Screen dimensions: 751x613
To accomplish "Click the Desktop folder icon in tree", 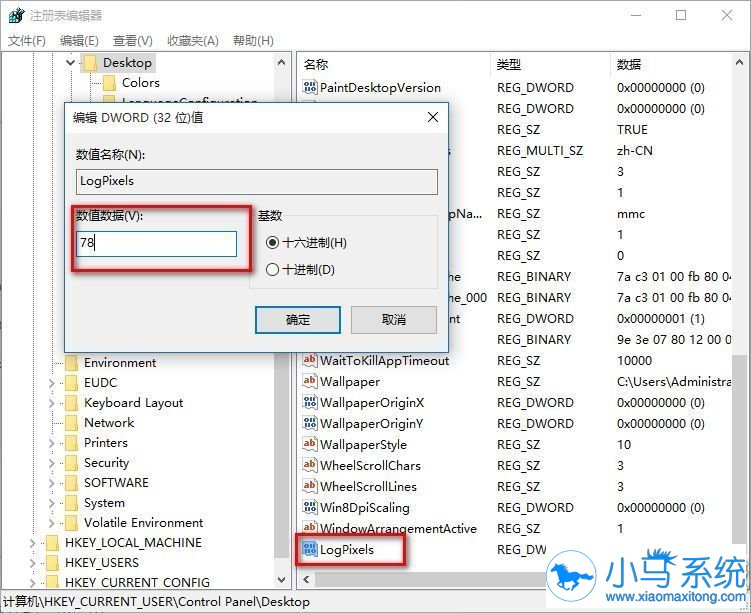I will point(90,63).
